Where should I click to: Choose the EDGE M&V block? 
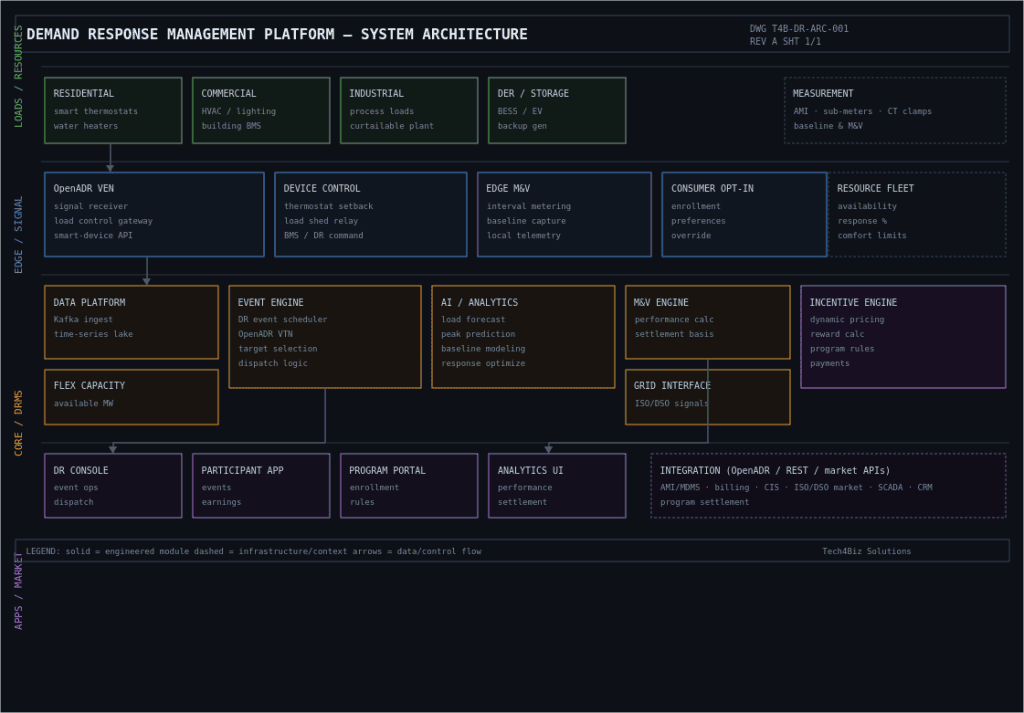(x=564, y=214)
